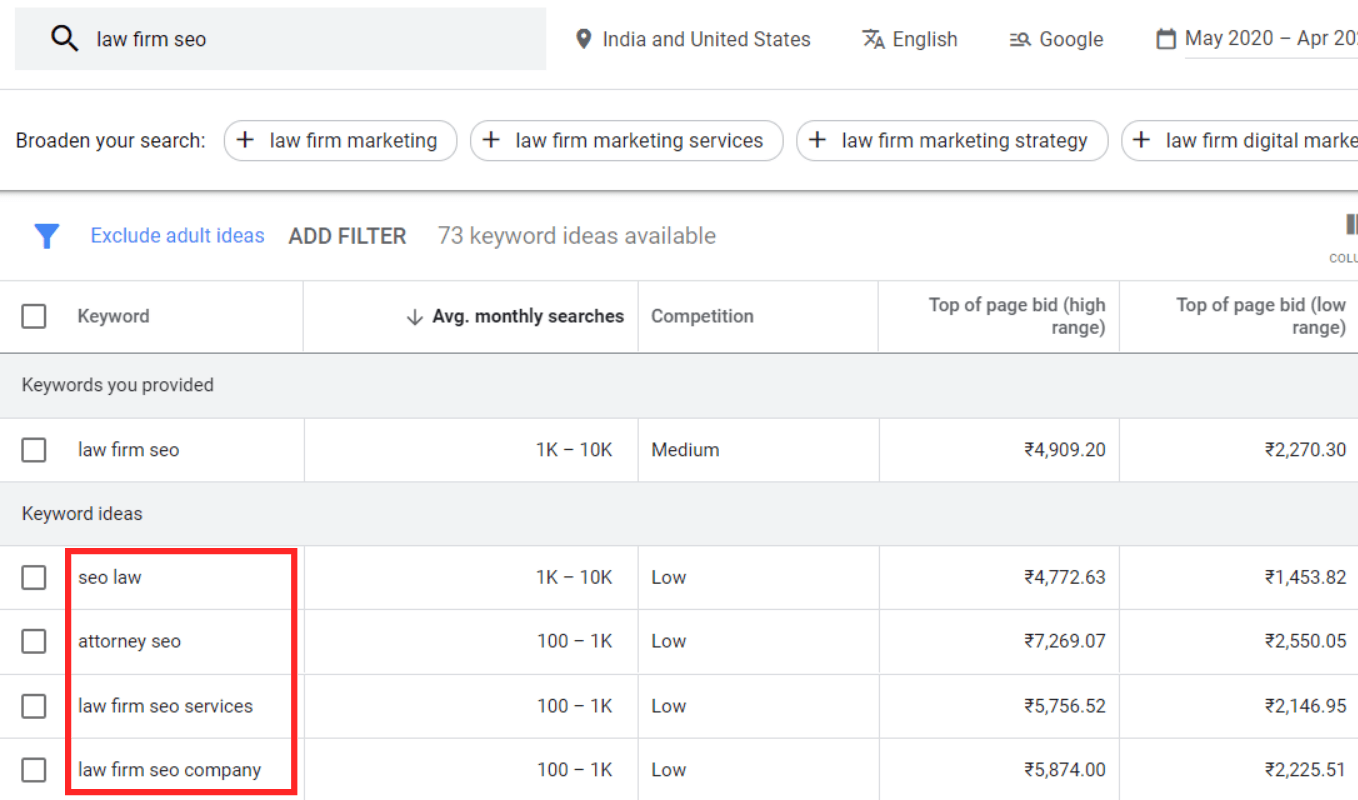
Task: Check the 'law firm seo' keyword row
Action: pos(34,450)
